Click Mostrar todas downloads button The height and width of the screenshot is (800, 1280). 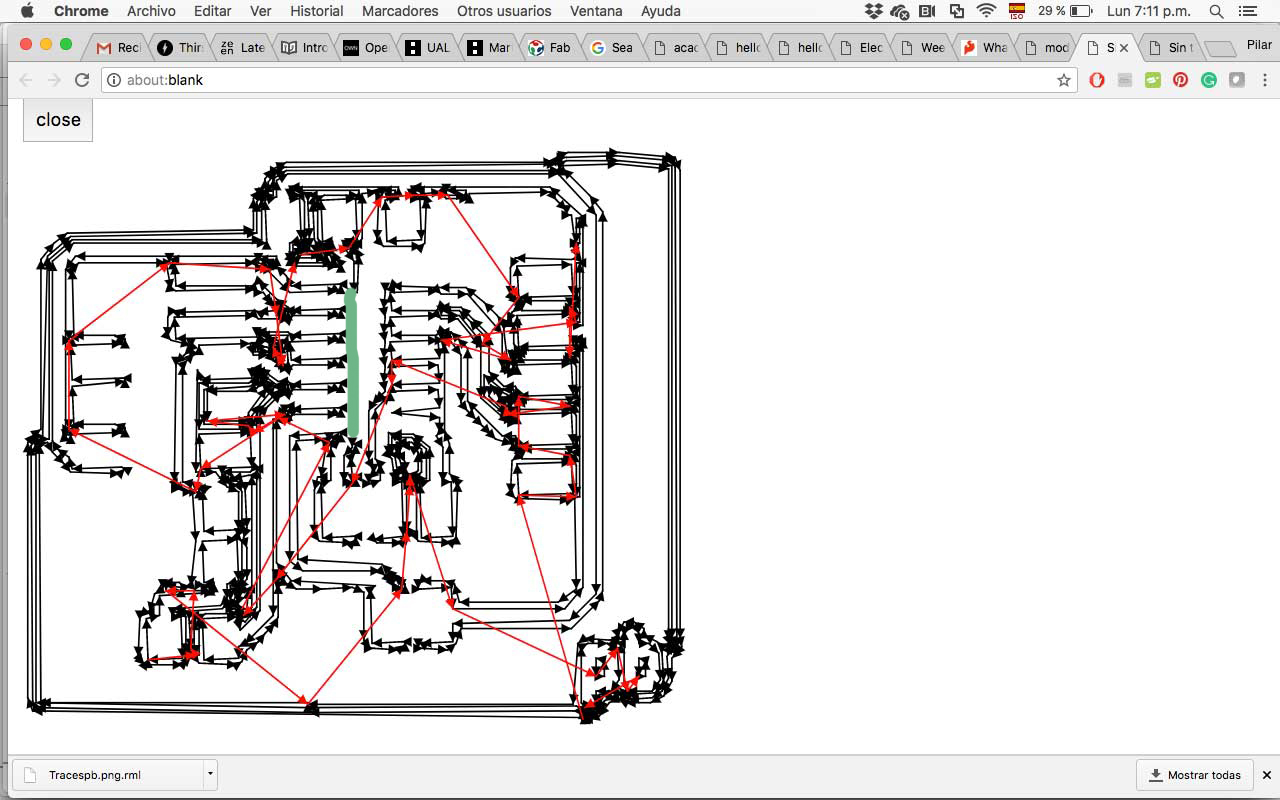[1196, 775]
